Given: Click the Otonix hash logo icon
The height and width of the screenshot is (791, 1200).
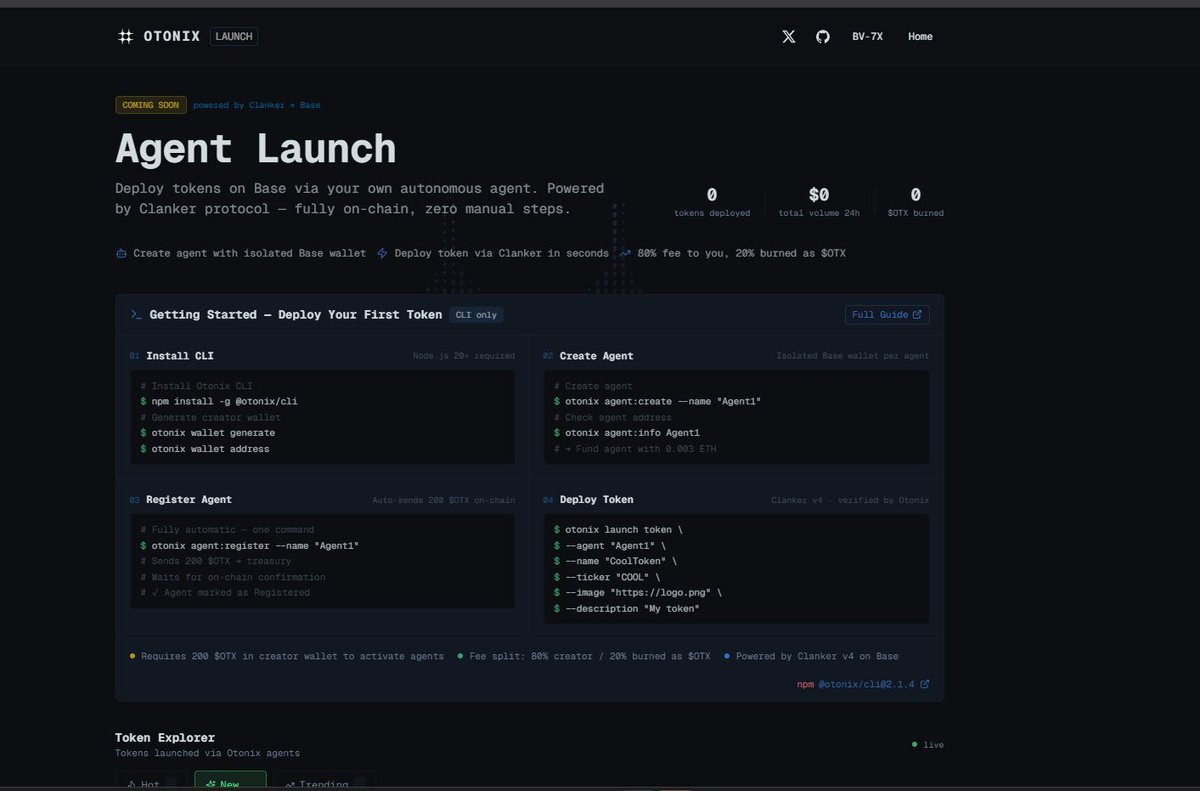Looking at the screenshot, I should pos(125,37).
